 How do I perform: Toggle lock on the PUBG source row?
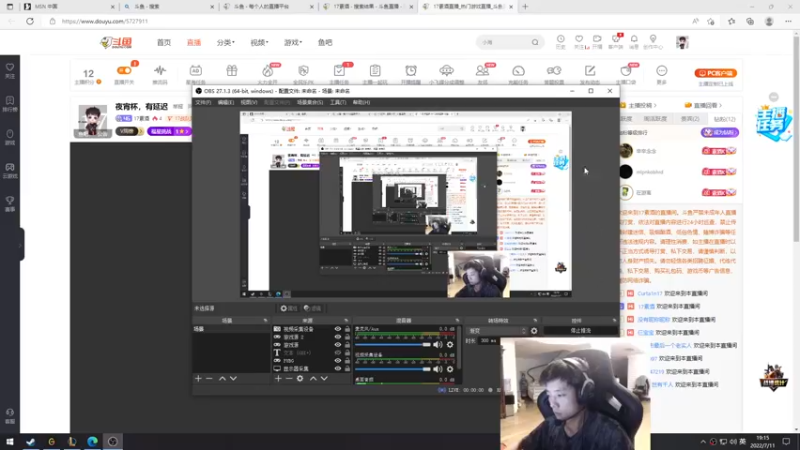[347, 360]
